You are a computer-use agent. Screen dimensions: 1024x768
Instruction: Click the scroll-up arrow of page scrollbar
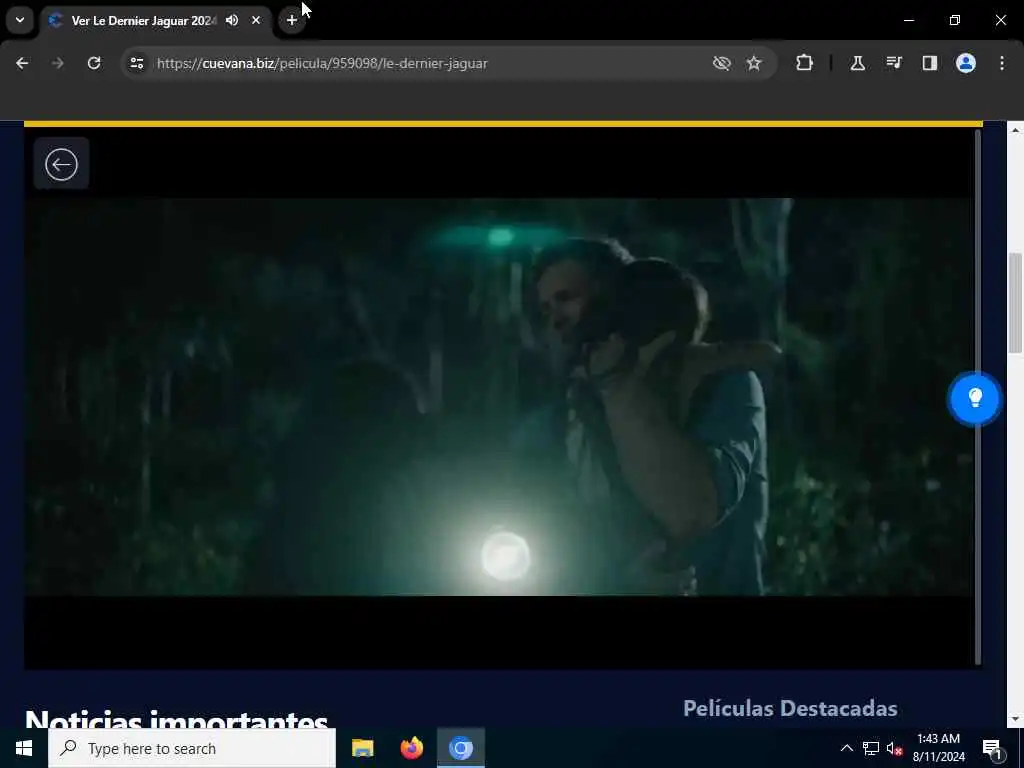click(x=1015, y=130)
